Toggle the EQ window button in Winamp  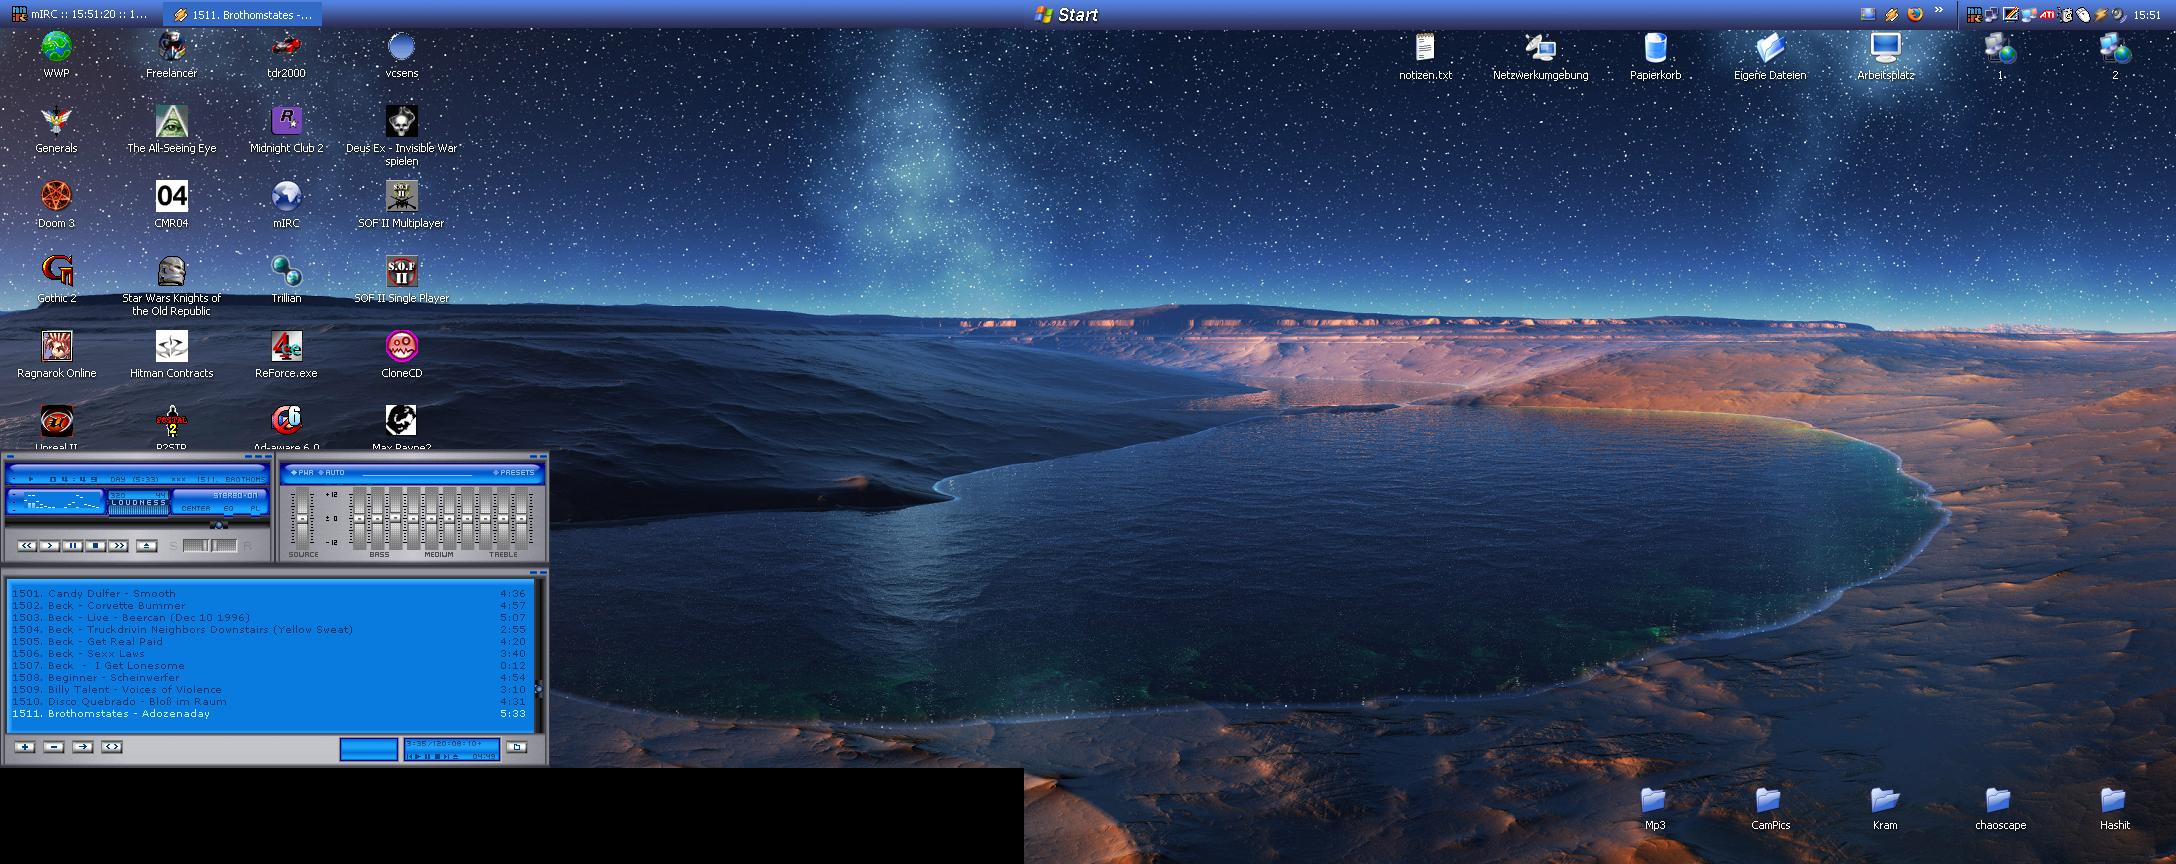tap(228, 509)
